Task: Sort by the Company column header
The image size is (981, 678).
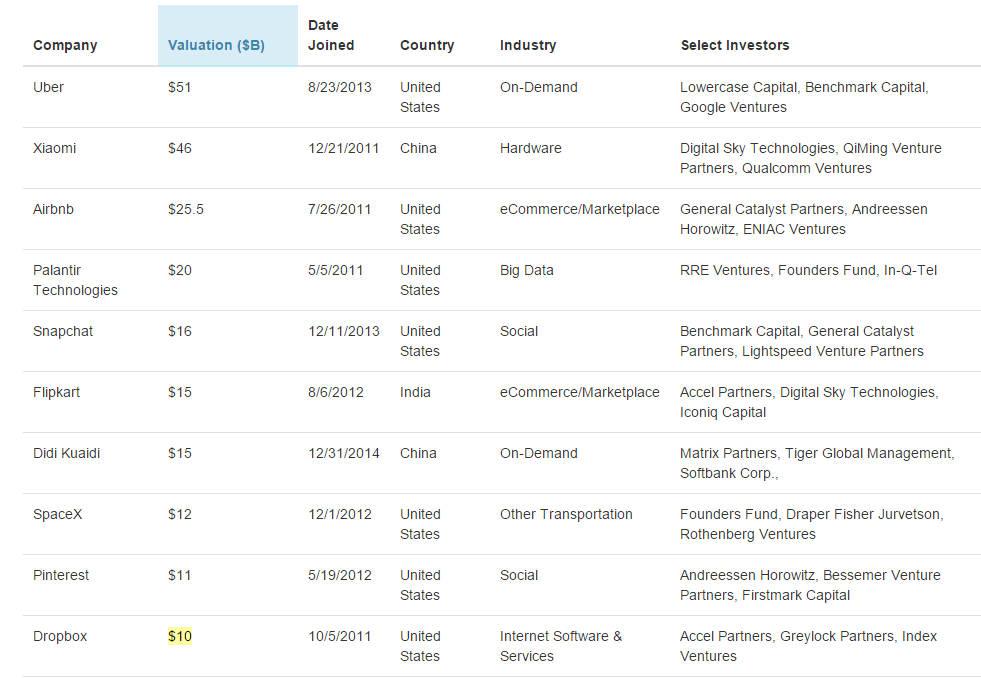Action: [65, 45]
